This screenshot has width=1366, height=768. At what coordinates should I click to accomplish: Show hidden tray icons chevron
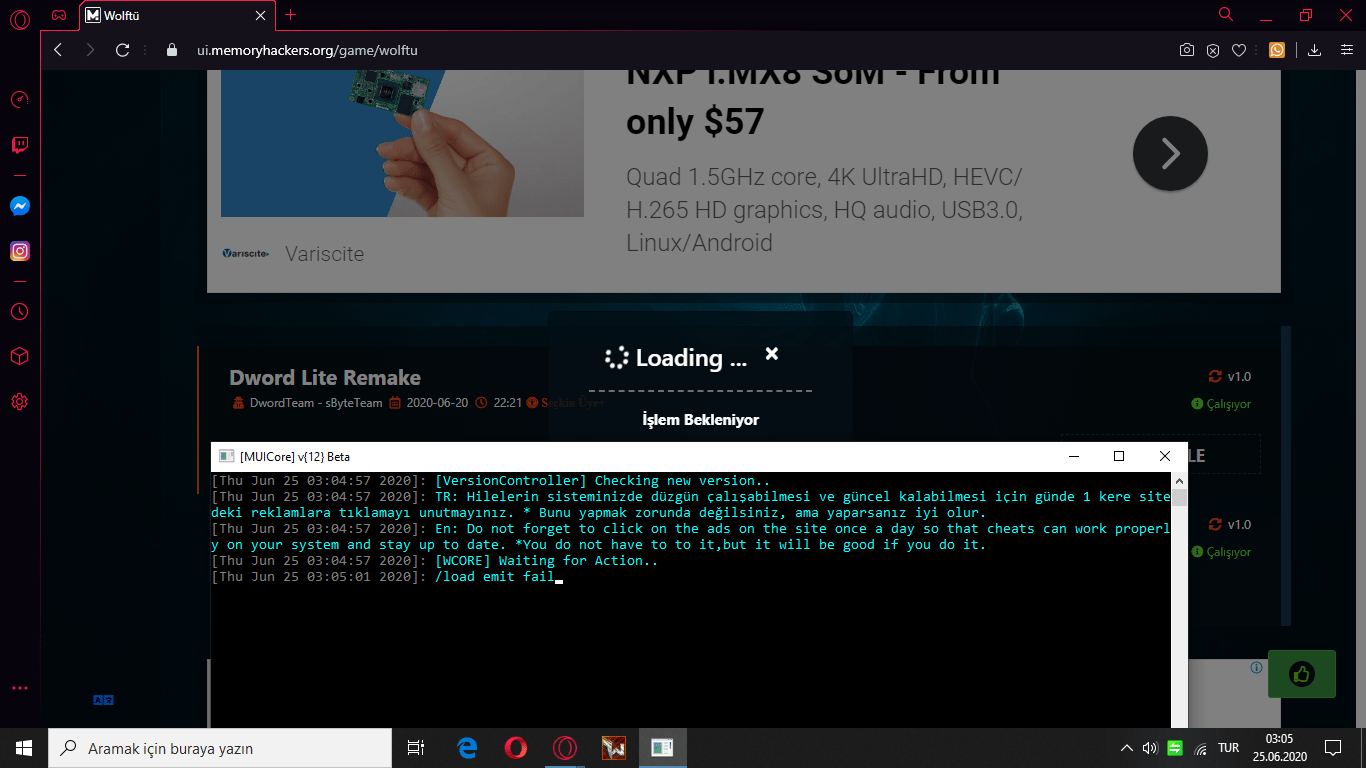(1127, 748)
